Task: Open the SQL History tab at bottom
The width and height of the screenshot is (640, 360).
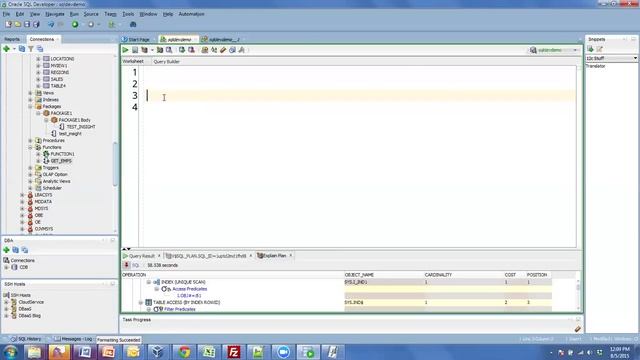Action: tap(26, 339)
